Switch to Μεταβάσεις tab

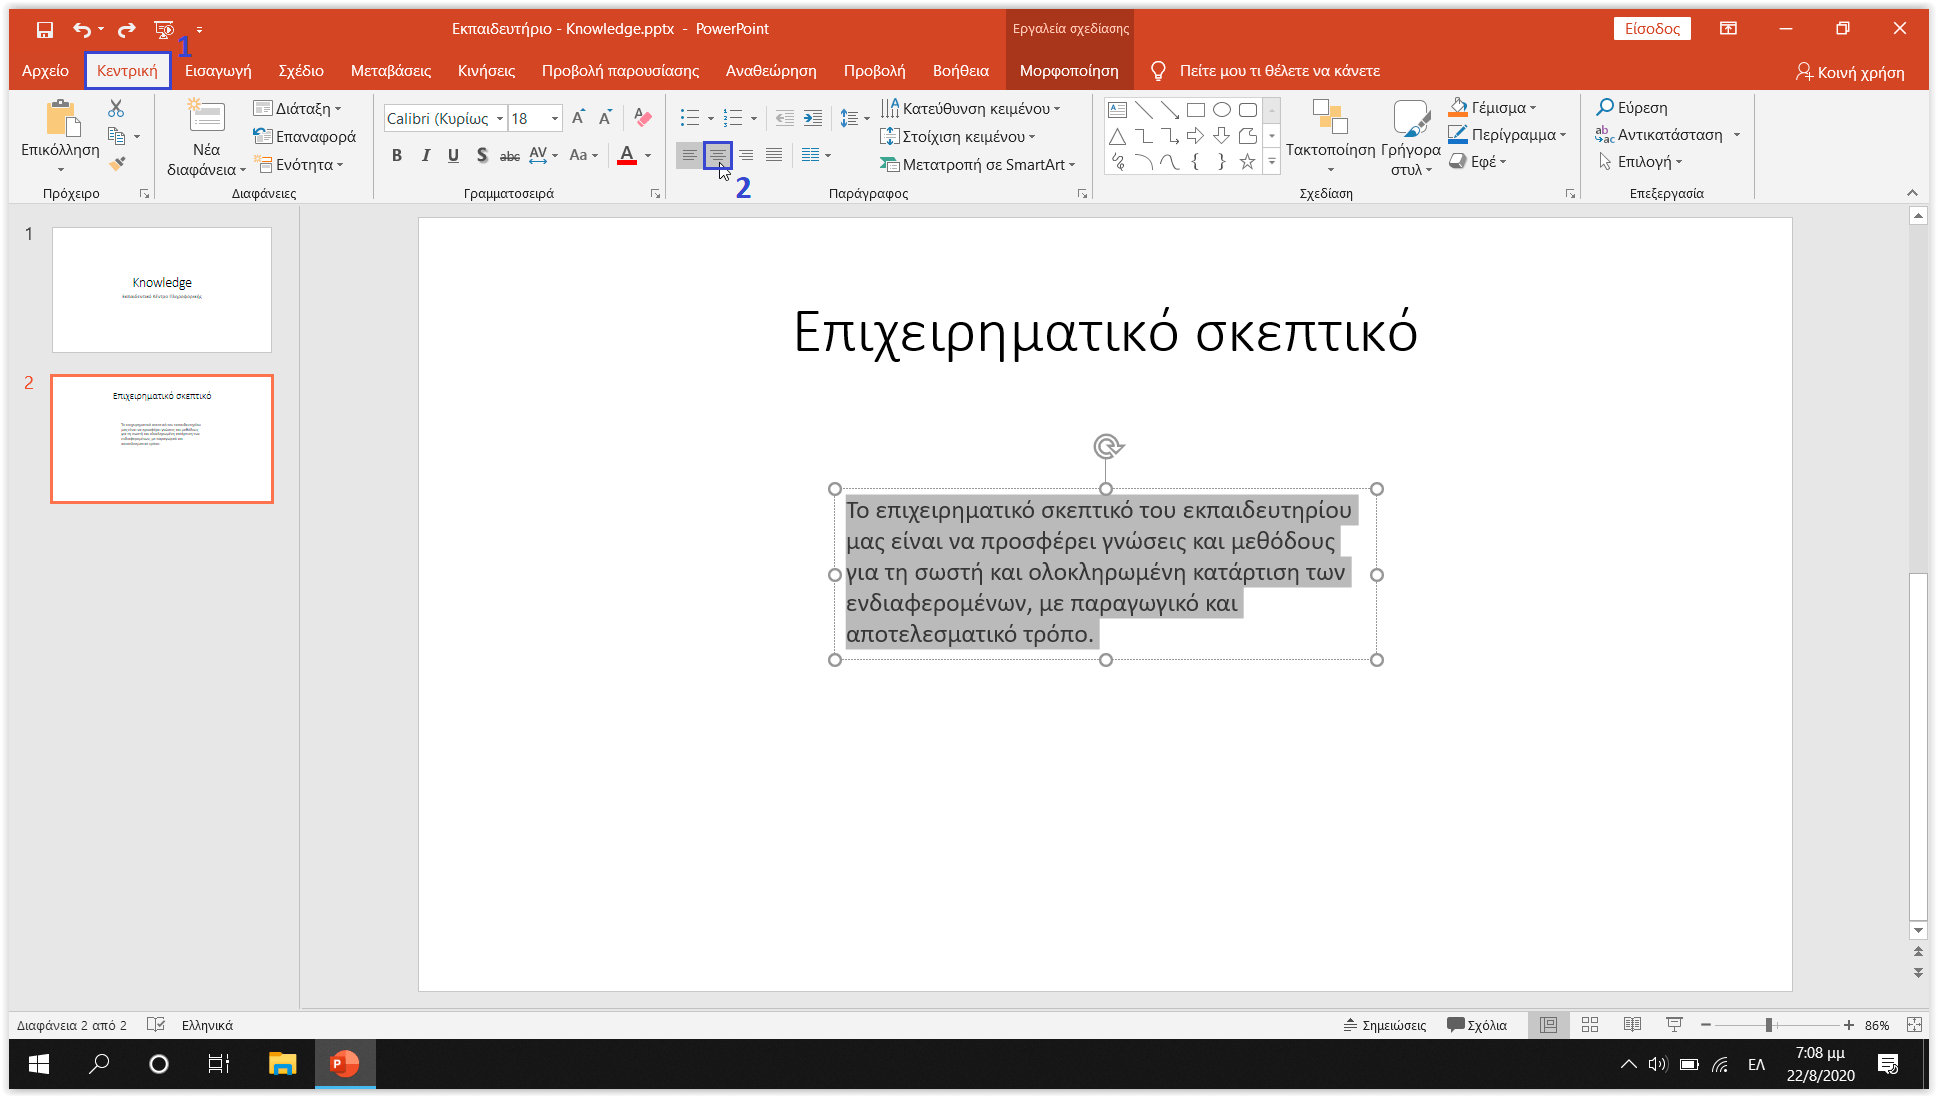391,71
